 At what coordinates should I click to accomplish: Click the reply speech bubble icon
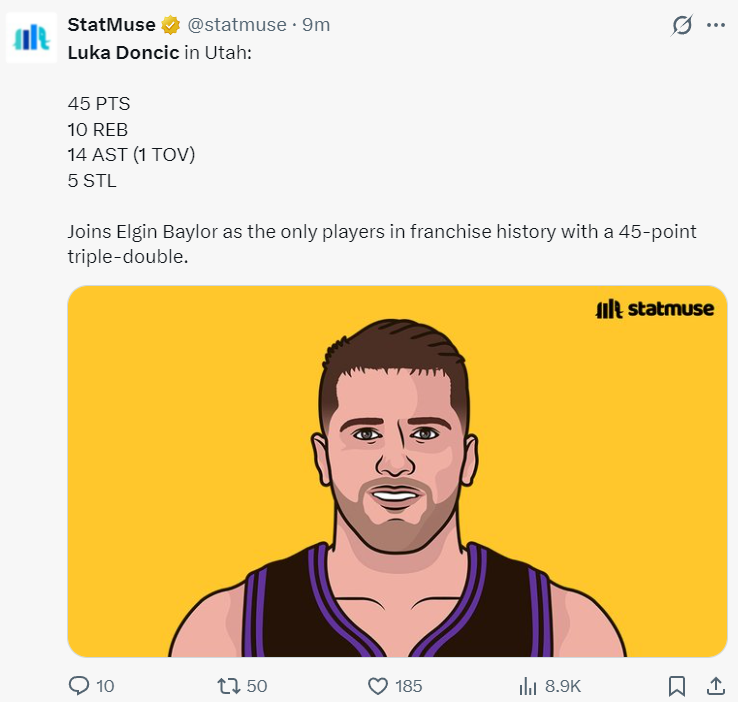point(79,686)
